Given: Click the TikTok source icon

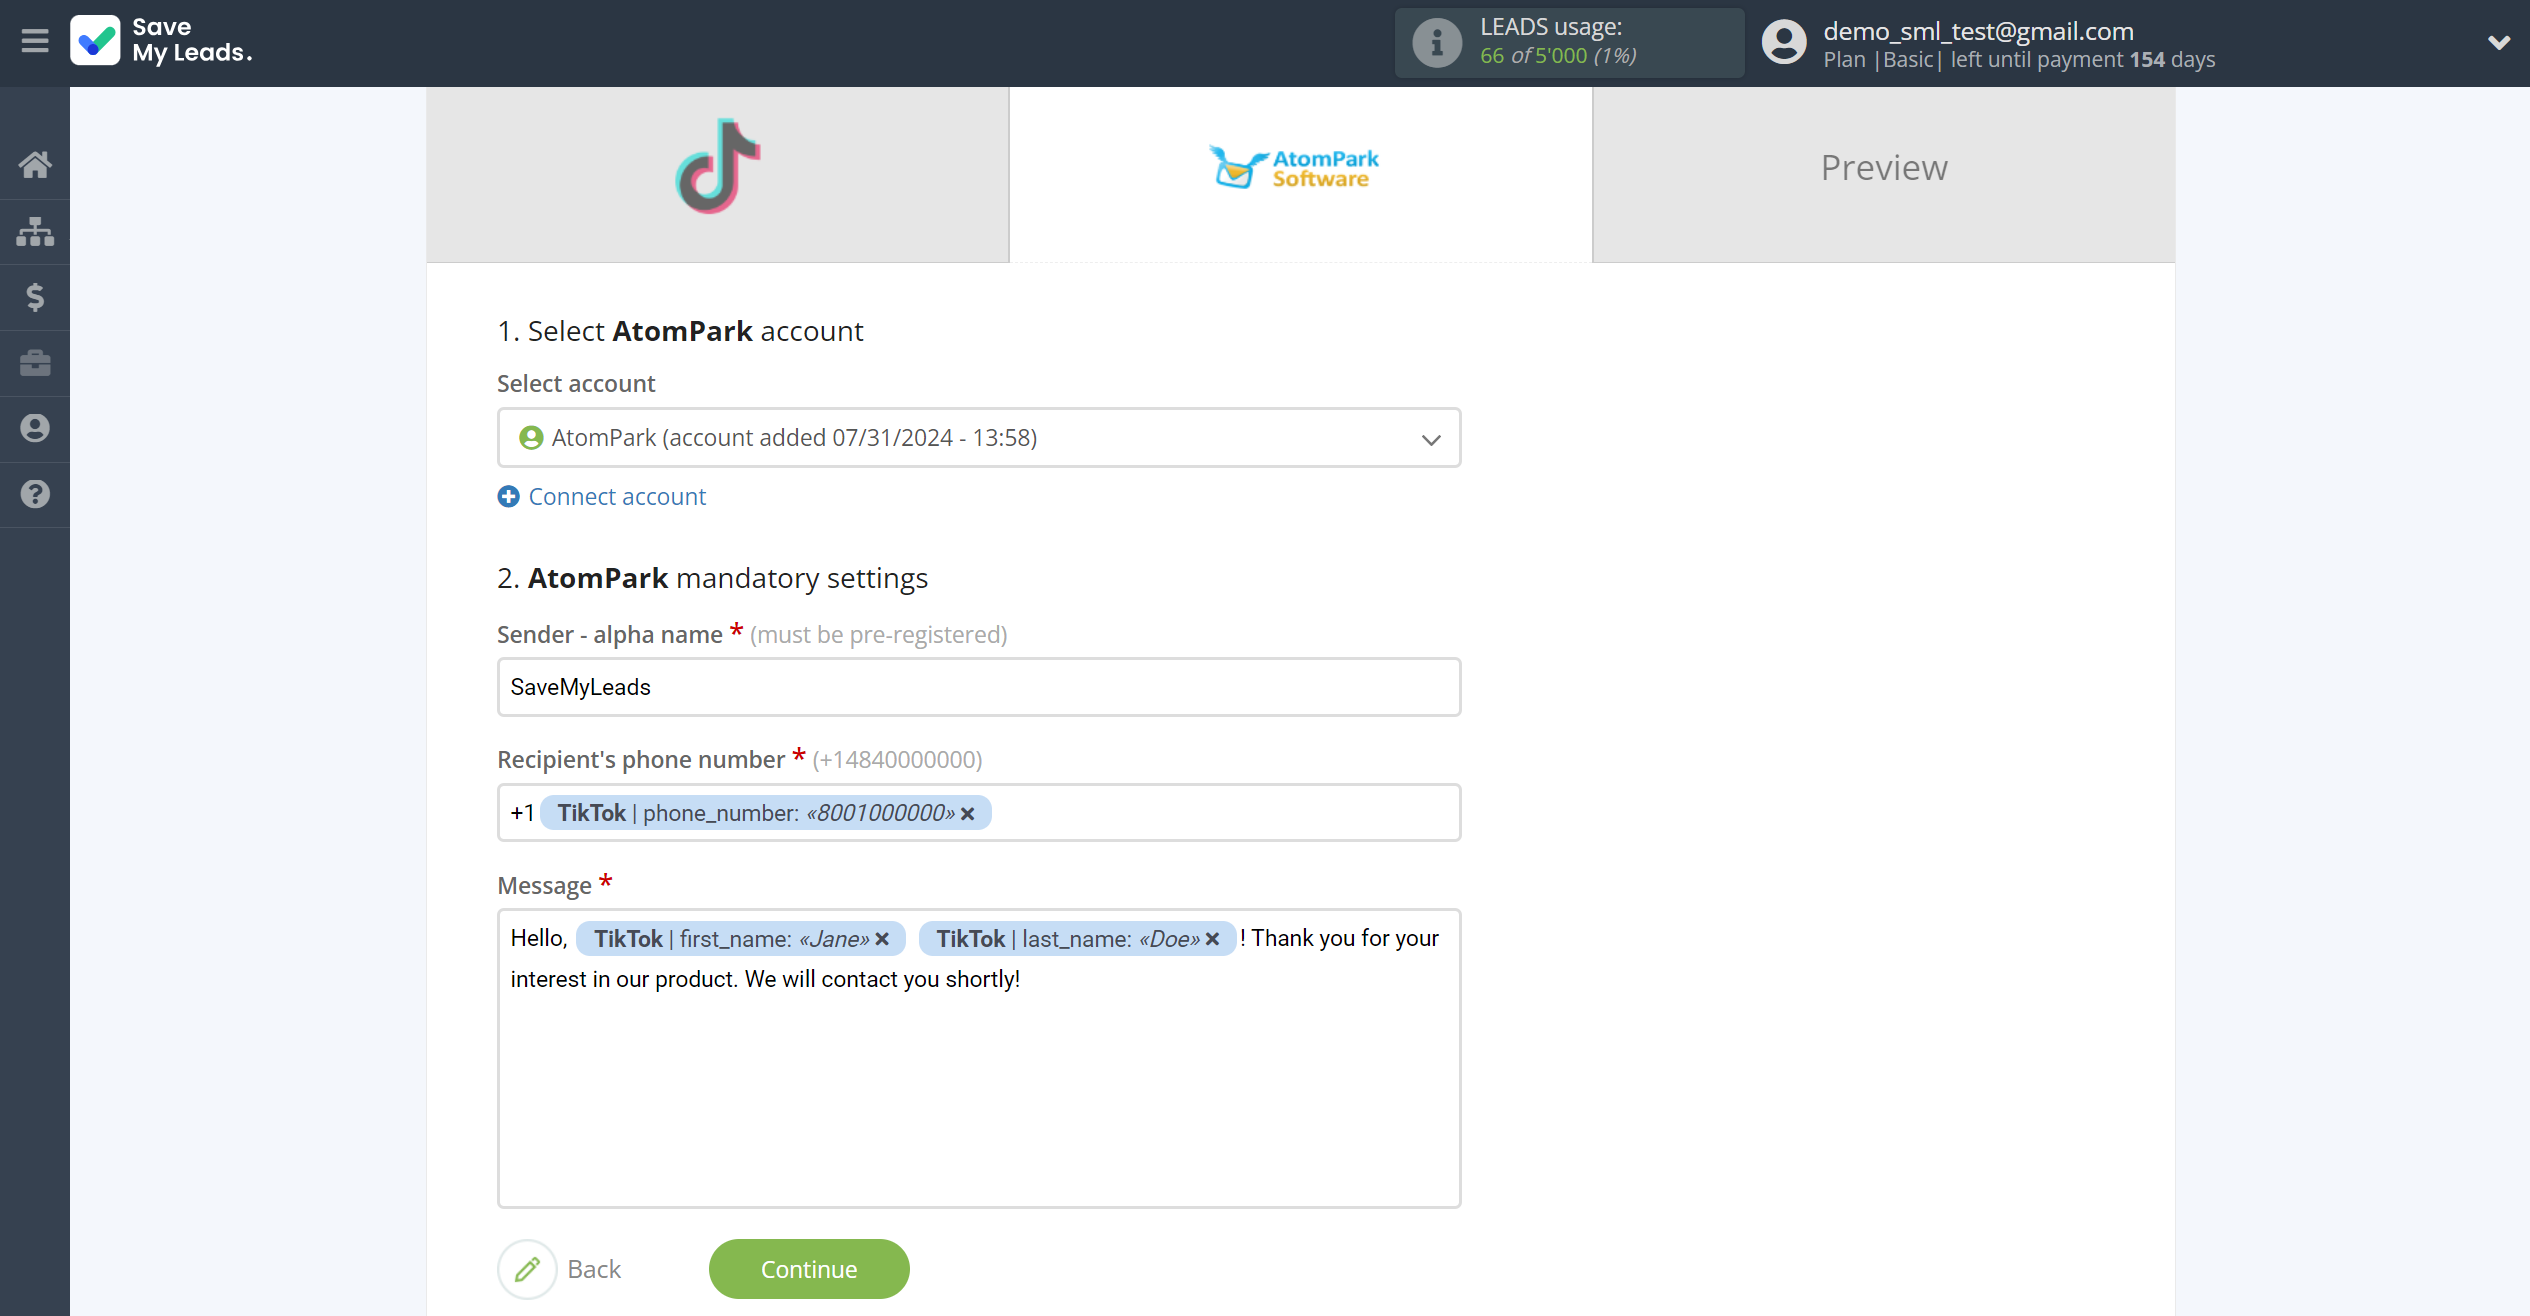Looking at the screenshot, I should [x=718, y=166].
